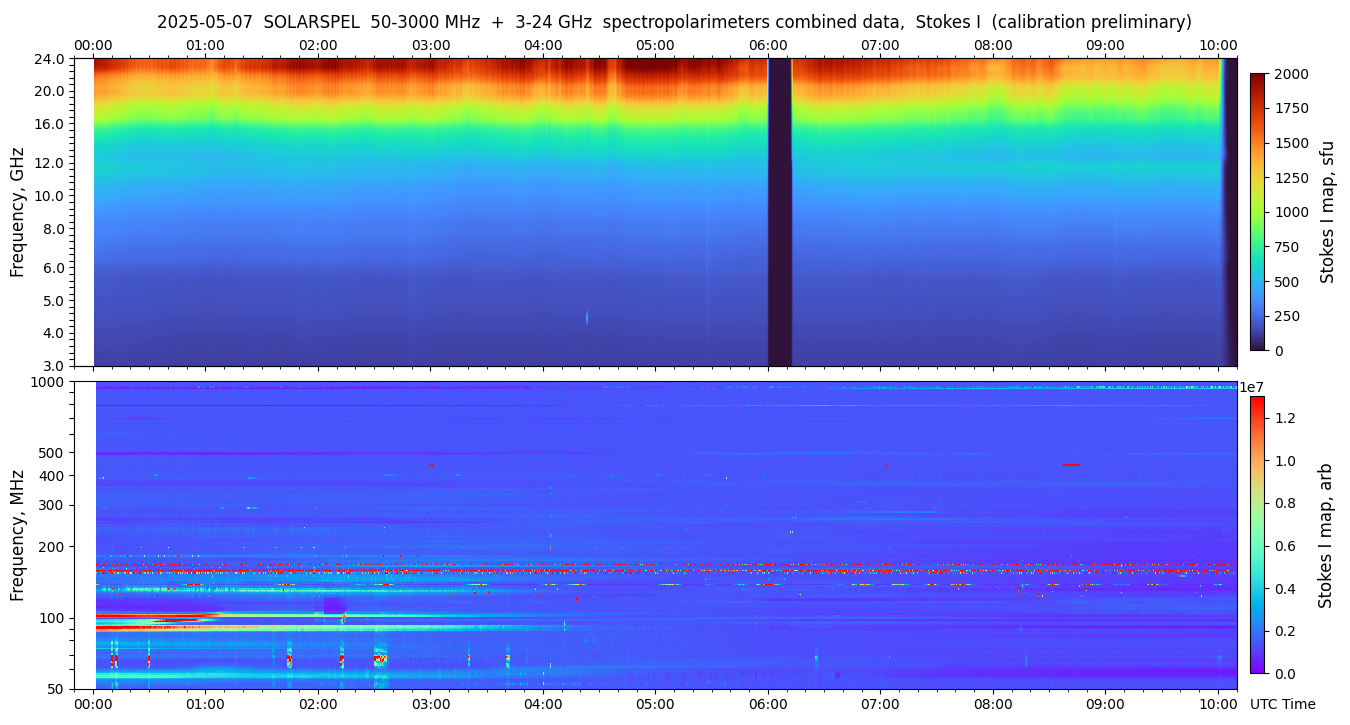Click the red dash near 450 MHz before 09:00
1350x725 pixels.
[x=1071, y=465]
